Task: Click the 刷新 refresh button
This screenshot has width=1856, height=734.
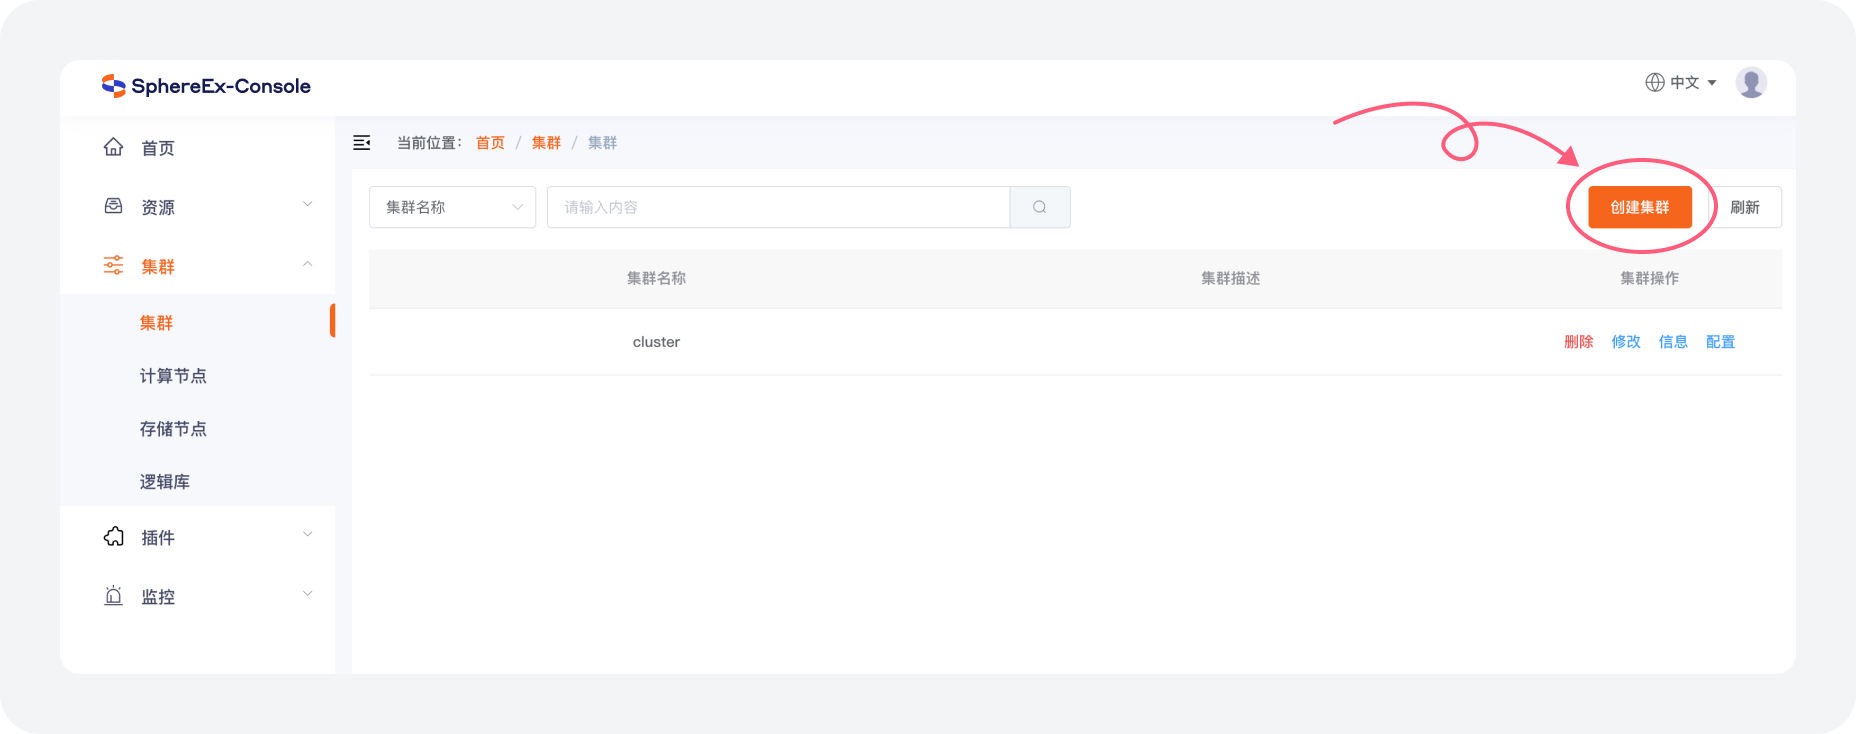Action: point(1745,207)
